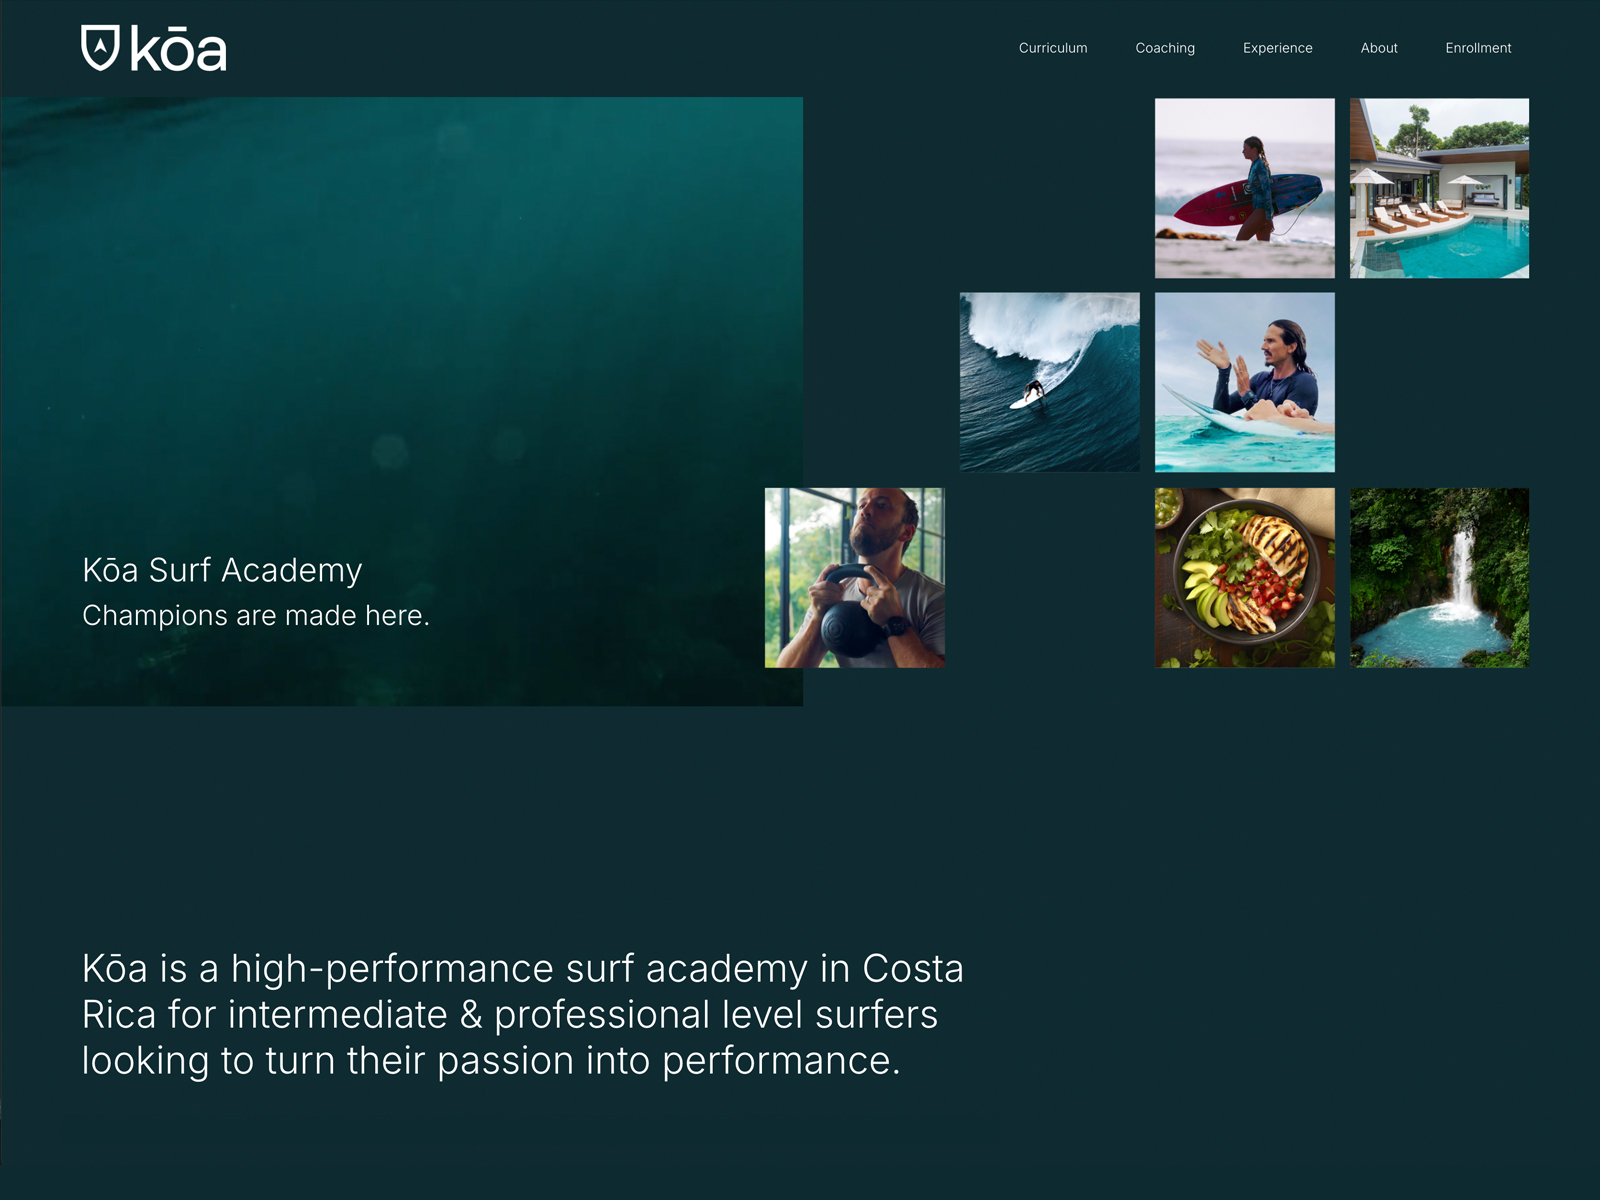Click the kōa wordmark in header
The height and width of the screenshot is (1200, 1600).
[179, 50]
